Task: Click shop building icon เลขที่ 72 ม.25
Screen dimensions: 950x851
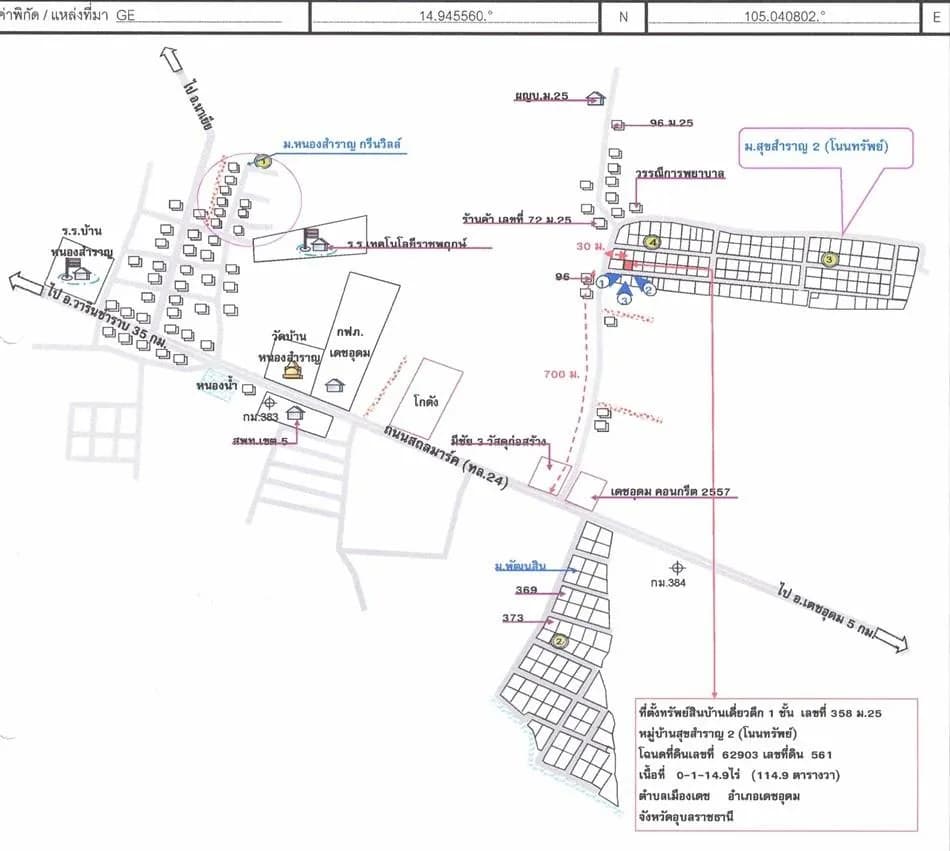Action: [600, 223]
